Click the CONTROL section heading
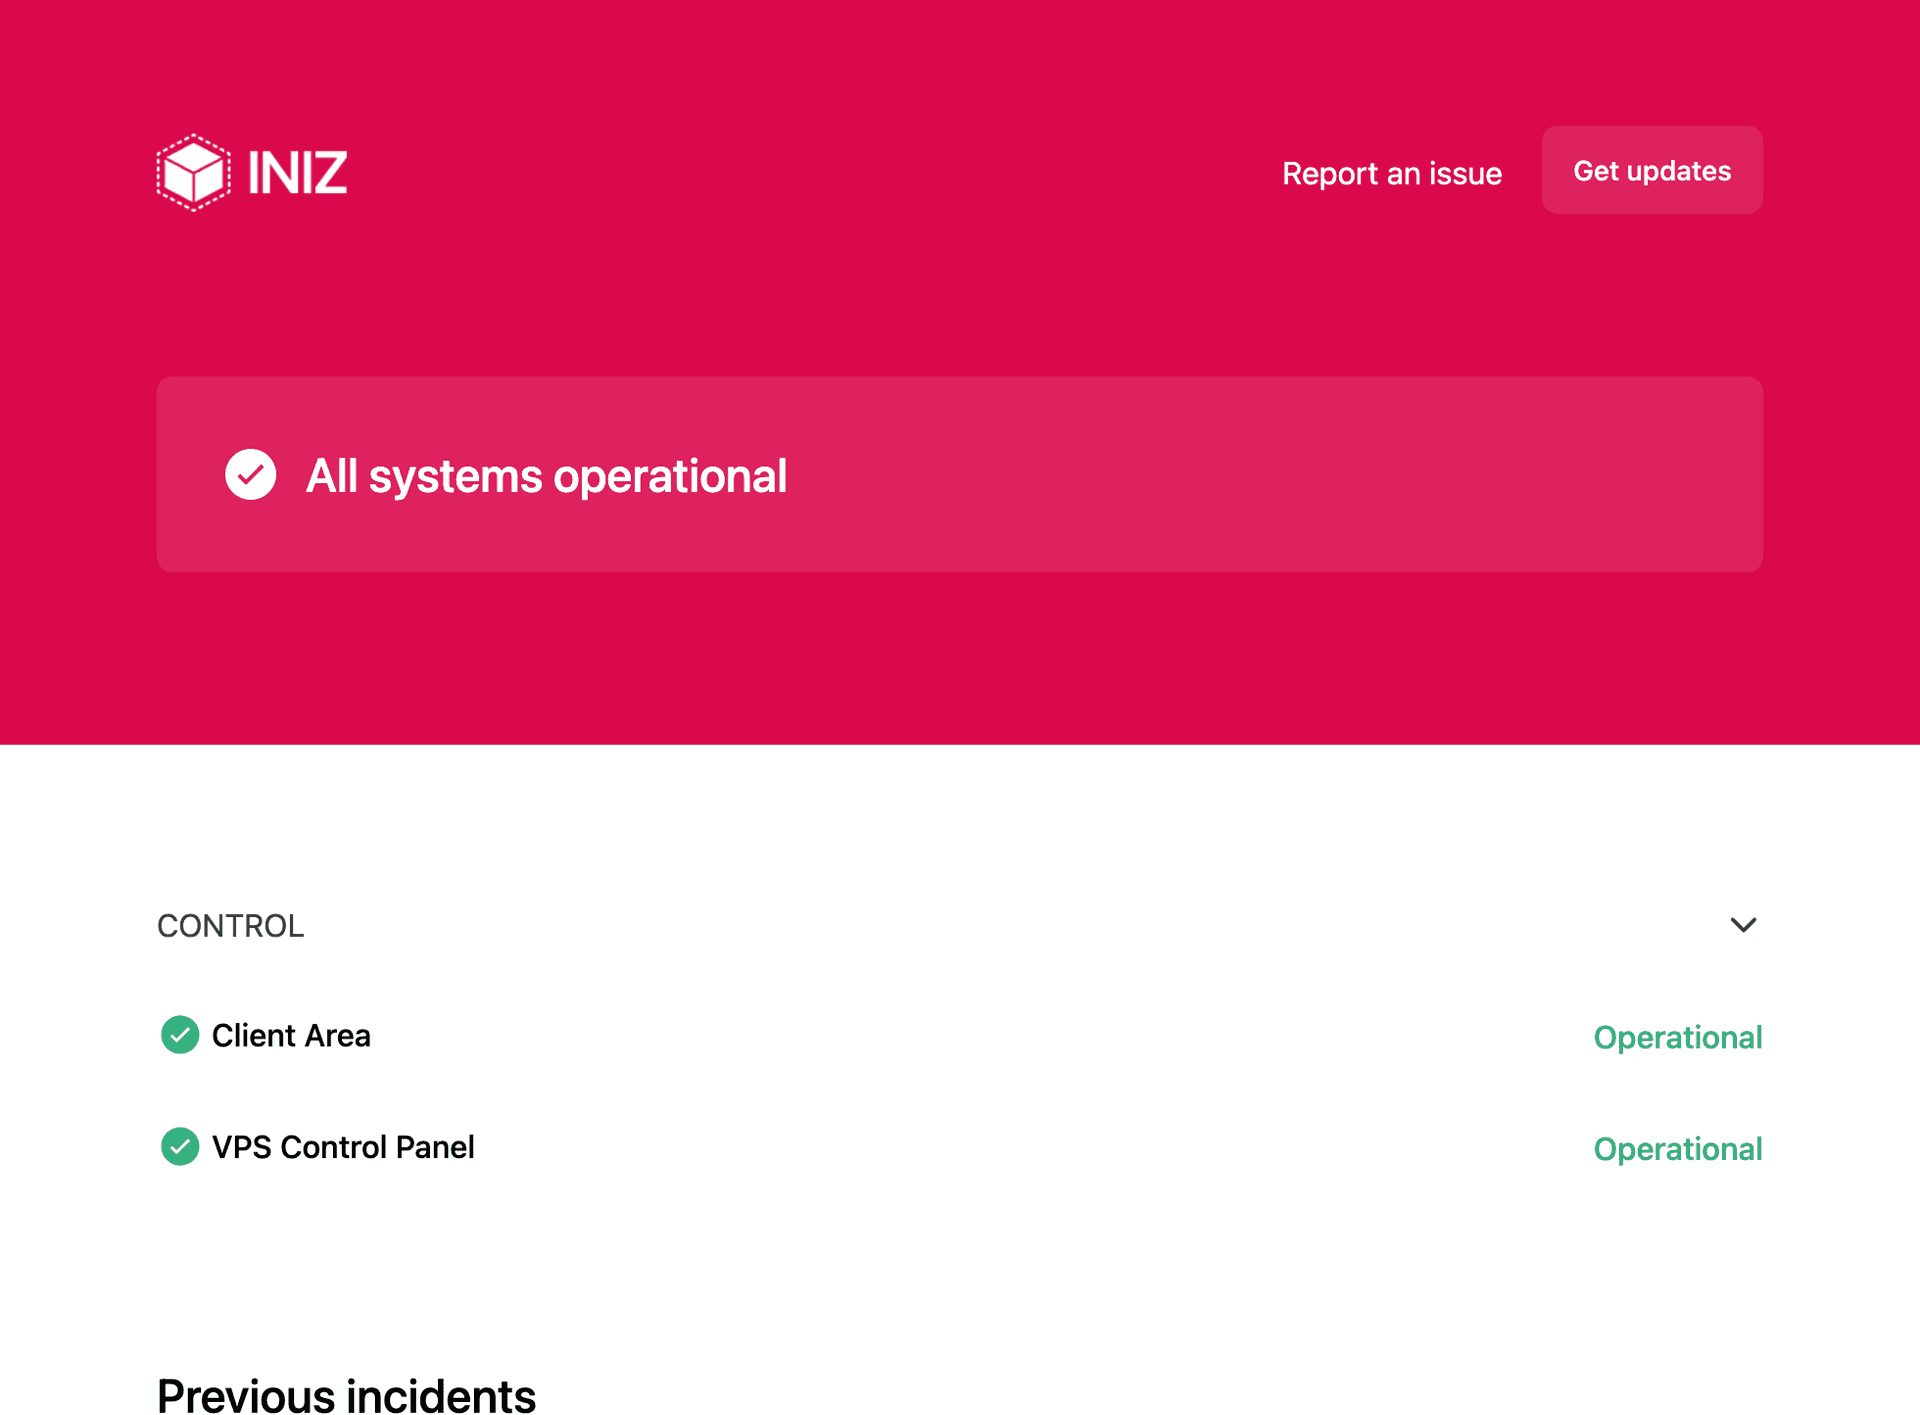The width and height of the screenshot is (1920, 1415). click(x=230, y=926)
